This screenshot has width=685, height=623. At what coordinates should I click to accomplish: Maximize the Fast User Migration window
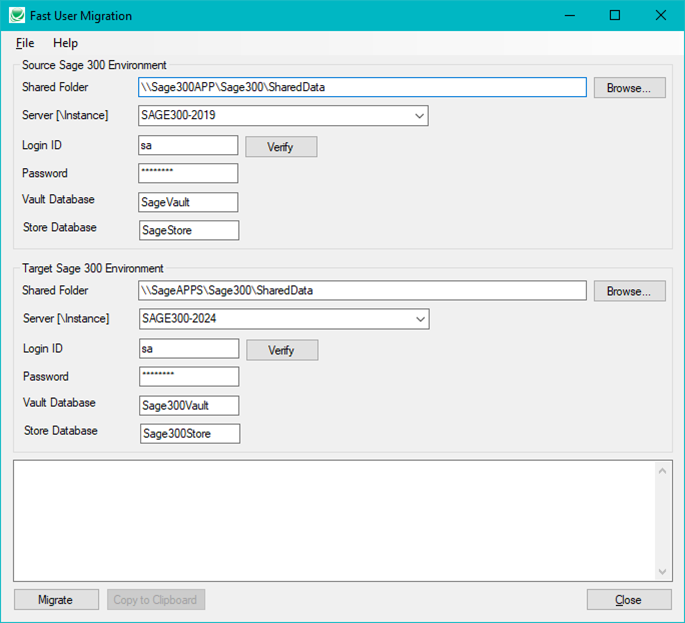tap(615, 16)
